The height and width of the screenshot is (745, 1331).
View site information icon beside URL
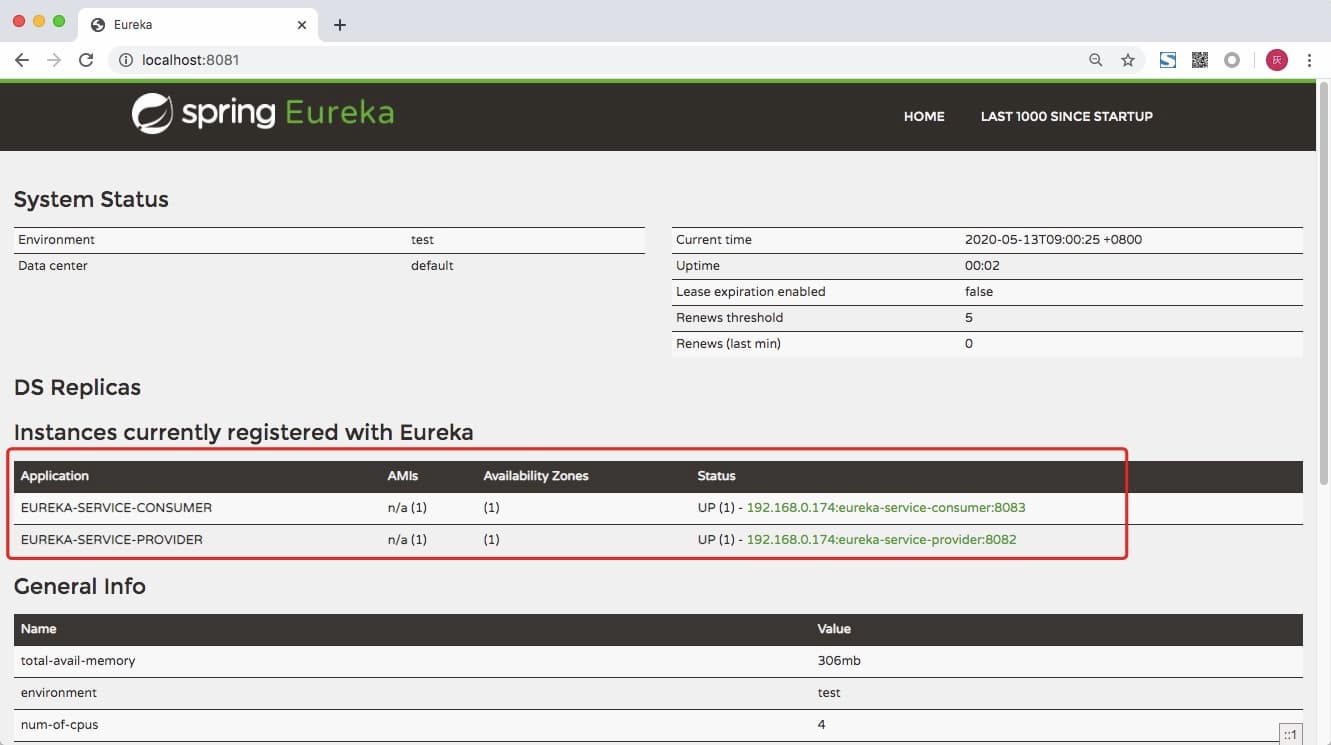[x=126, y=60]
